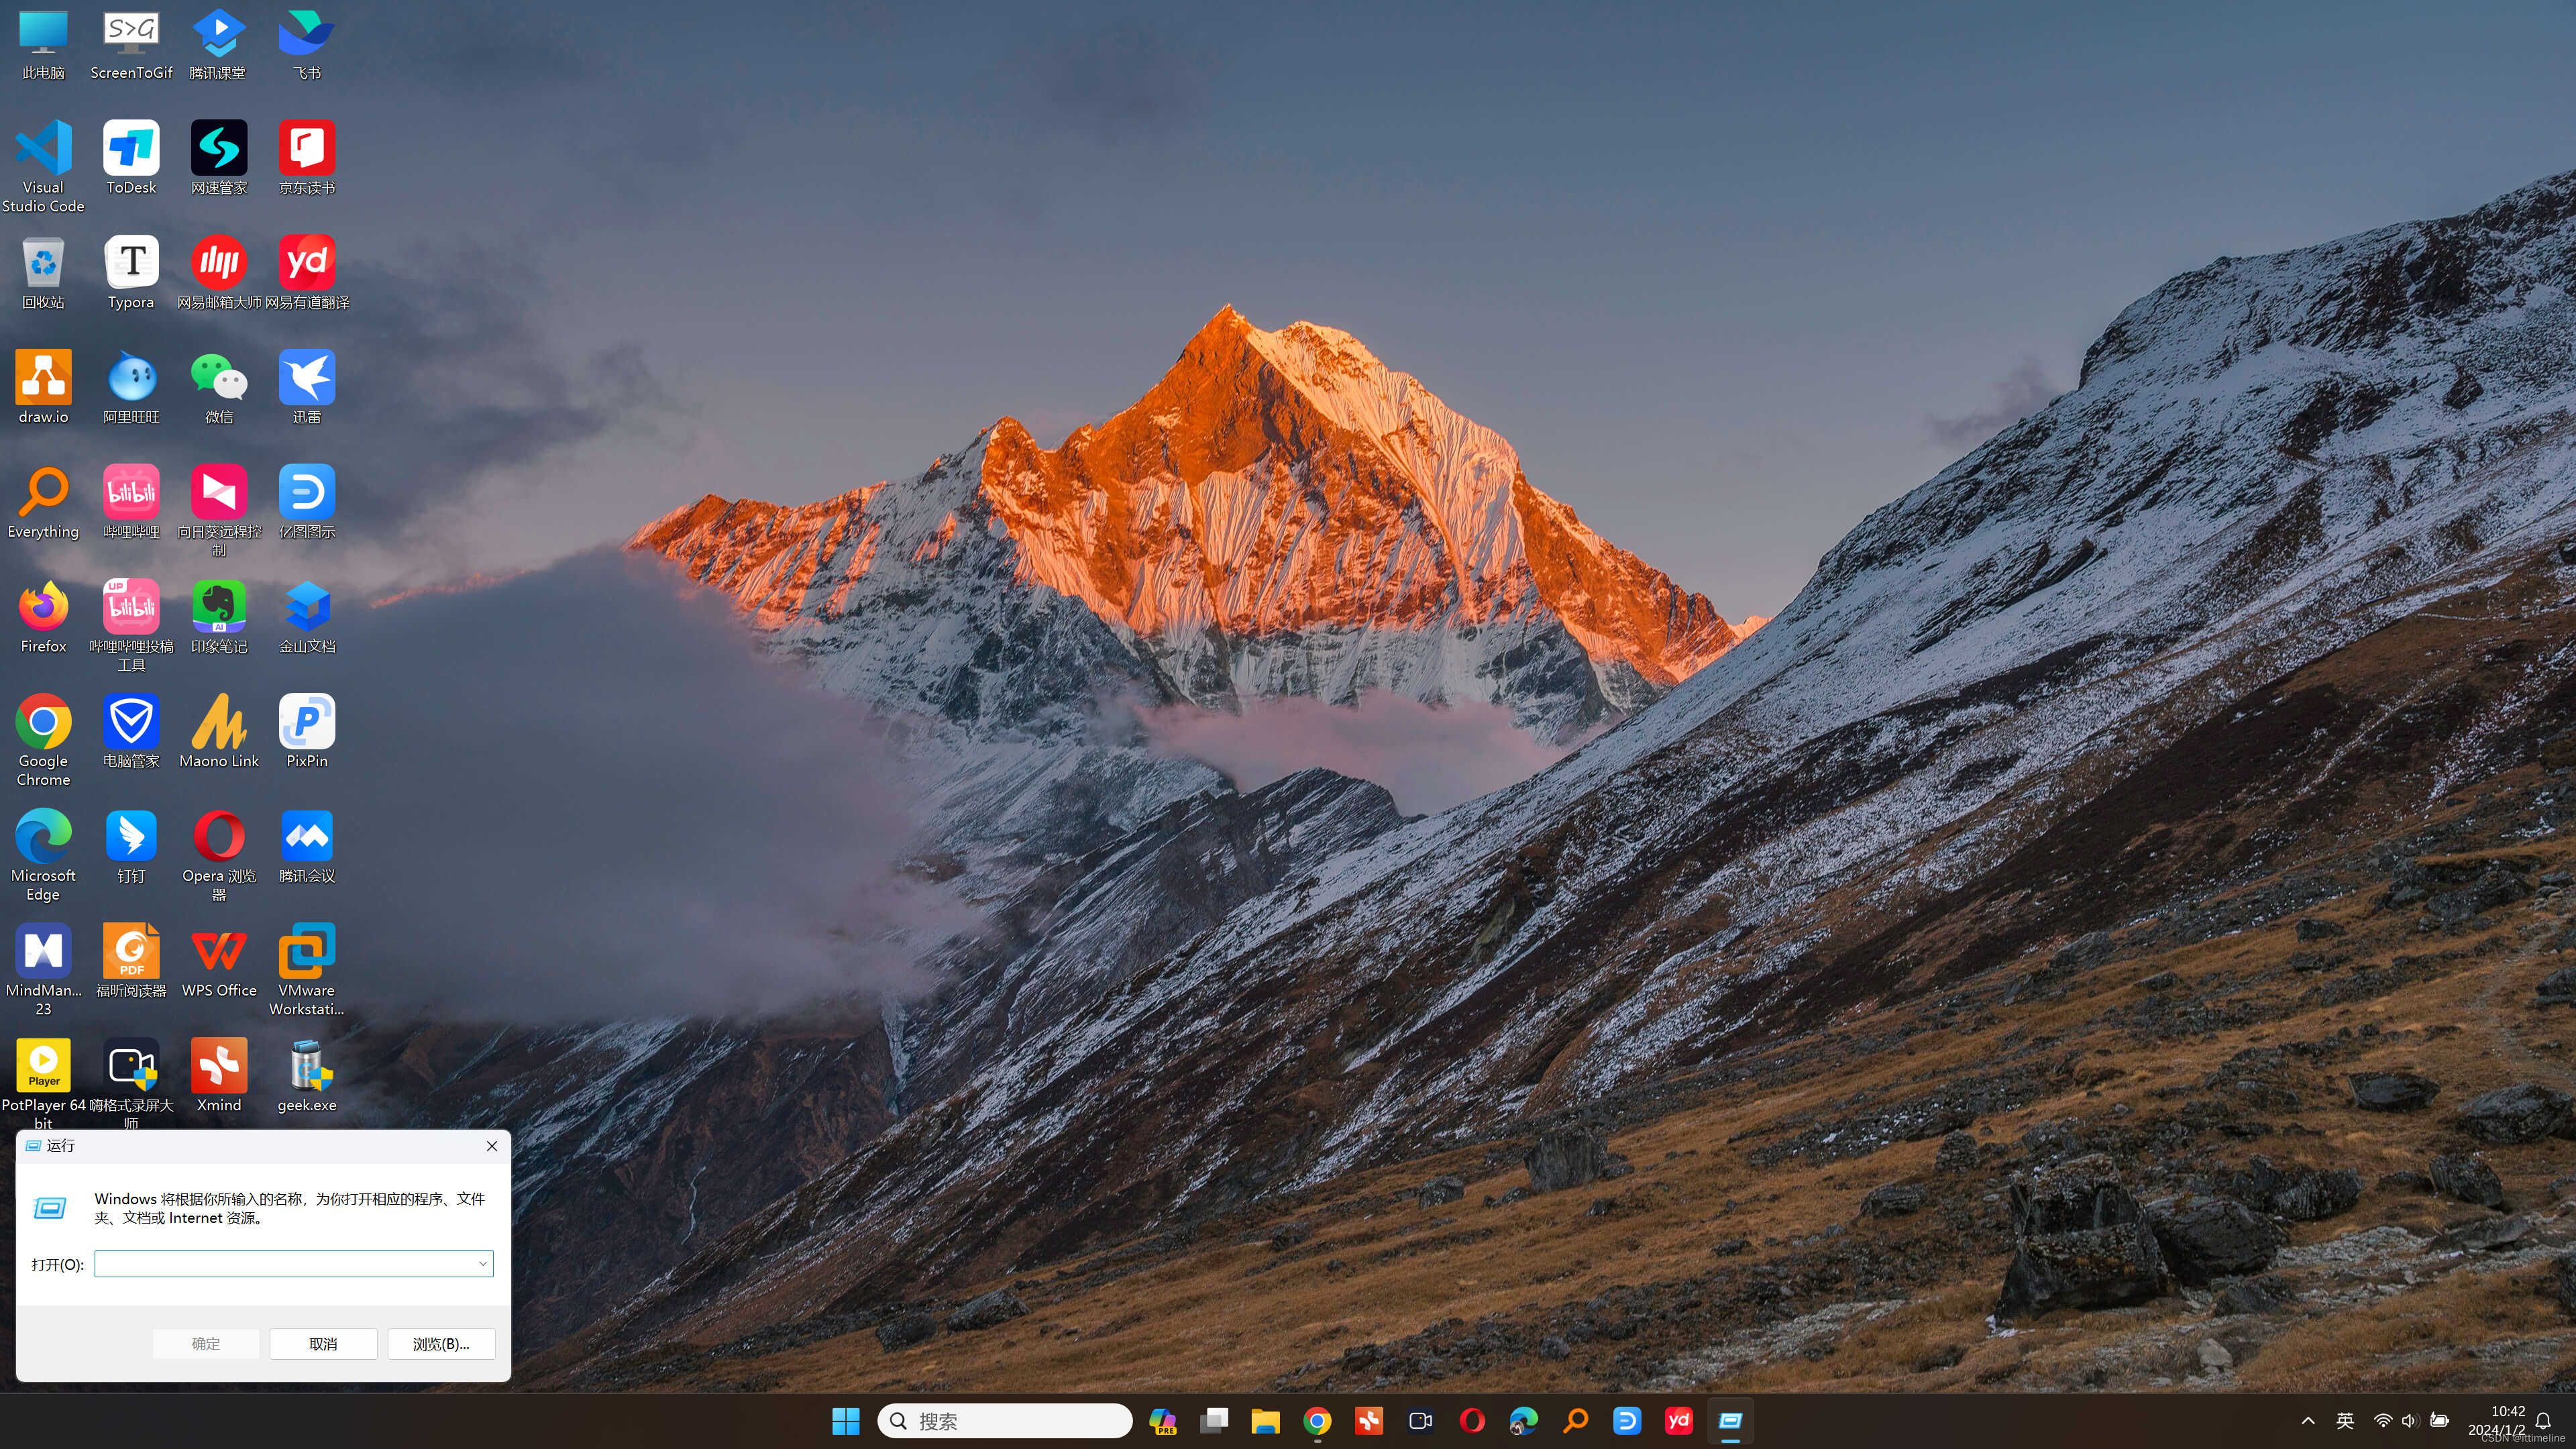The image size is (2576, 1449).
Task: Select the 阿里旺旺 desktop icon
Action: [131, 387]
